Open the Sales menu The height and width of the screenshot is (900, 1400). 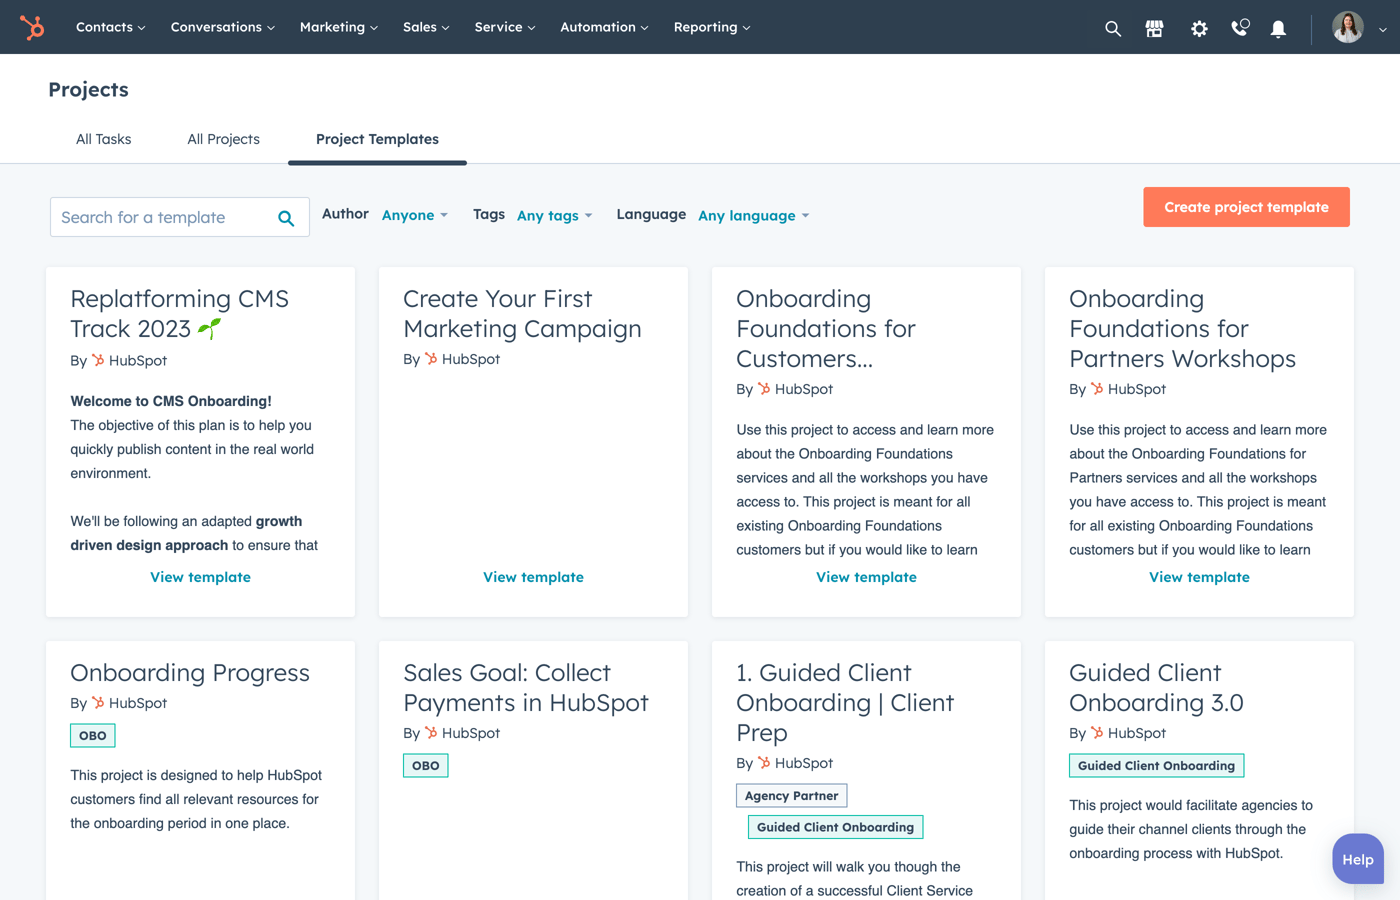coord(426,27)
